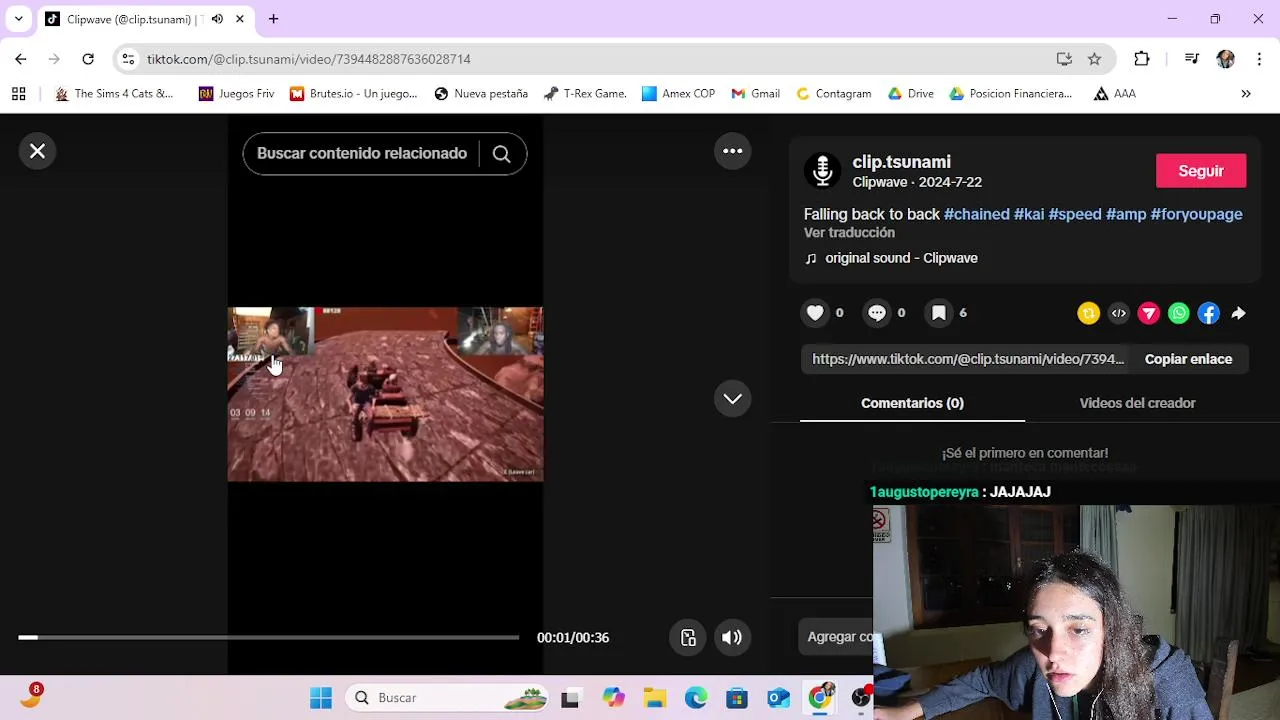Mute the tab via its speaker icon
This screenshot has height=720, width=1280.
point(217,19)
